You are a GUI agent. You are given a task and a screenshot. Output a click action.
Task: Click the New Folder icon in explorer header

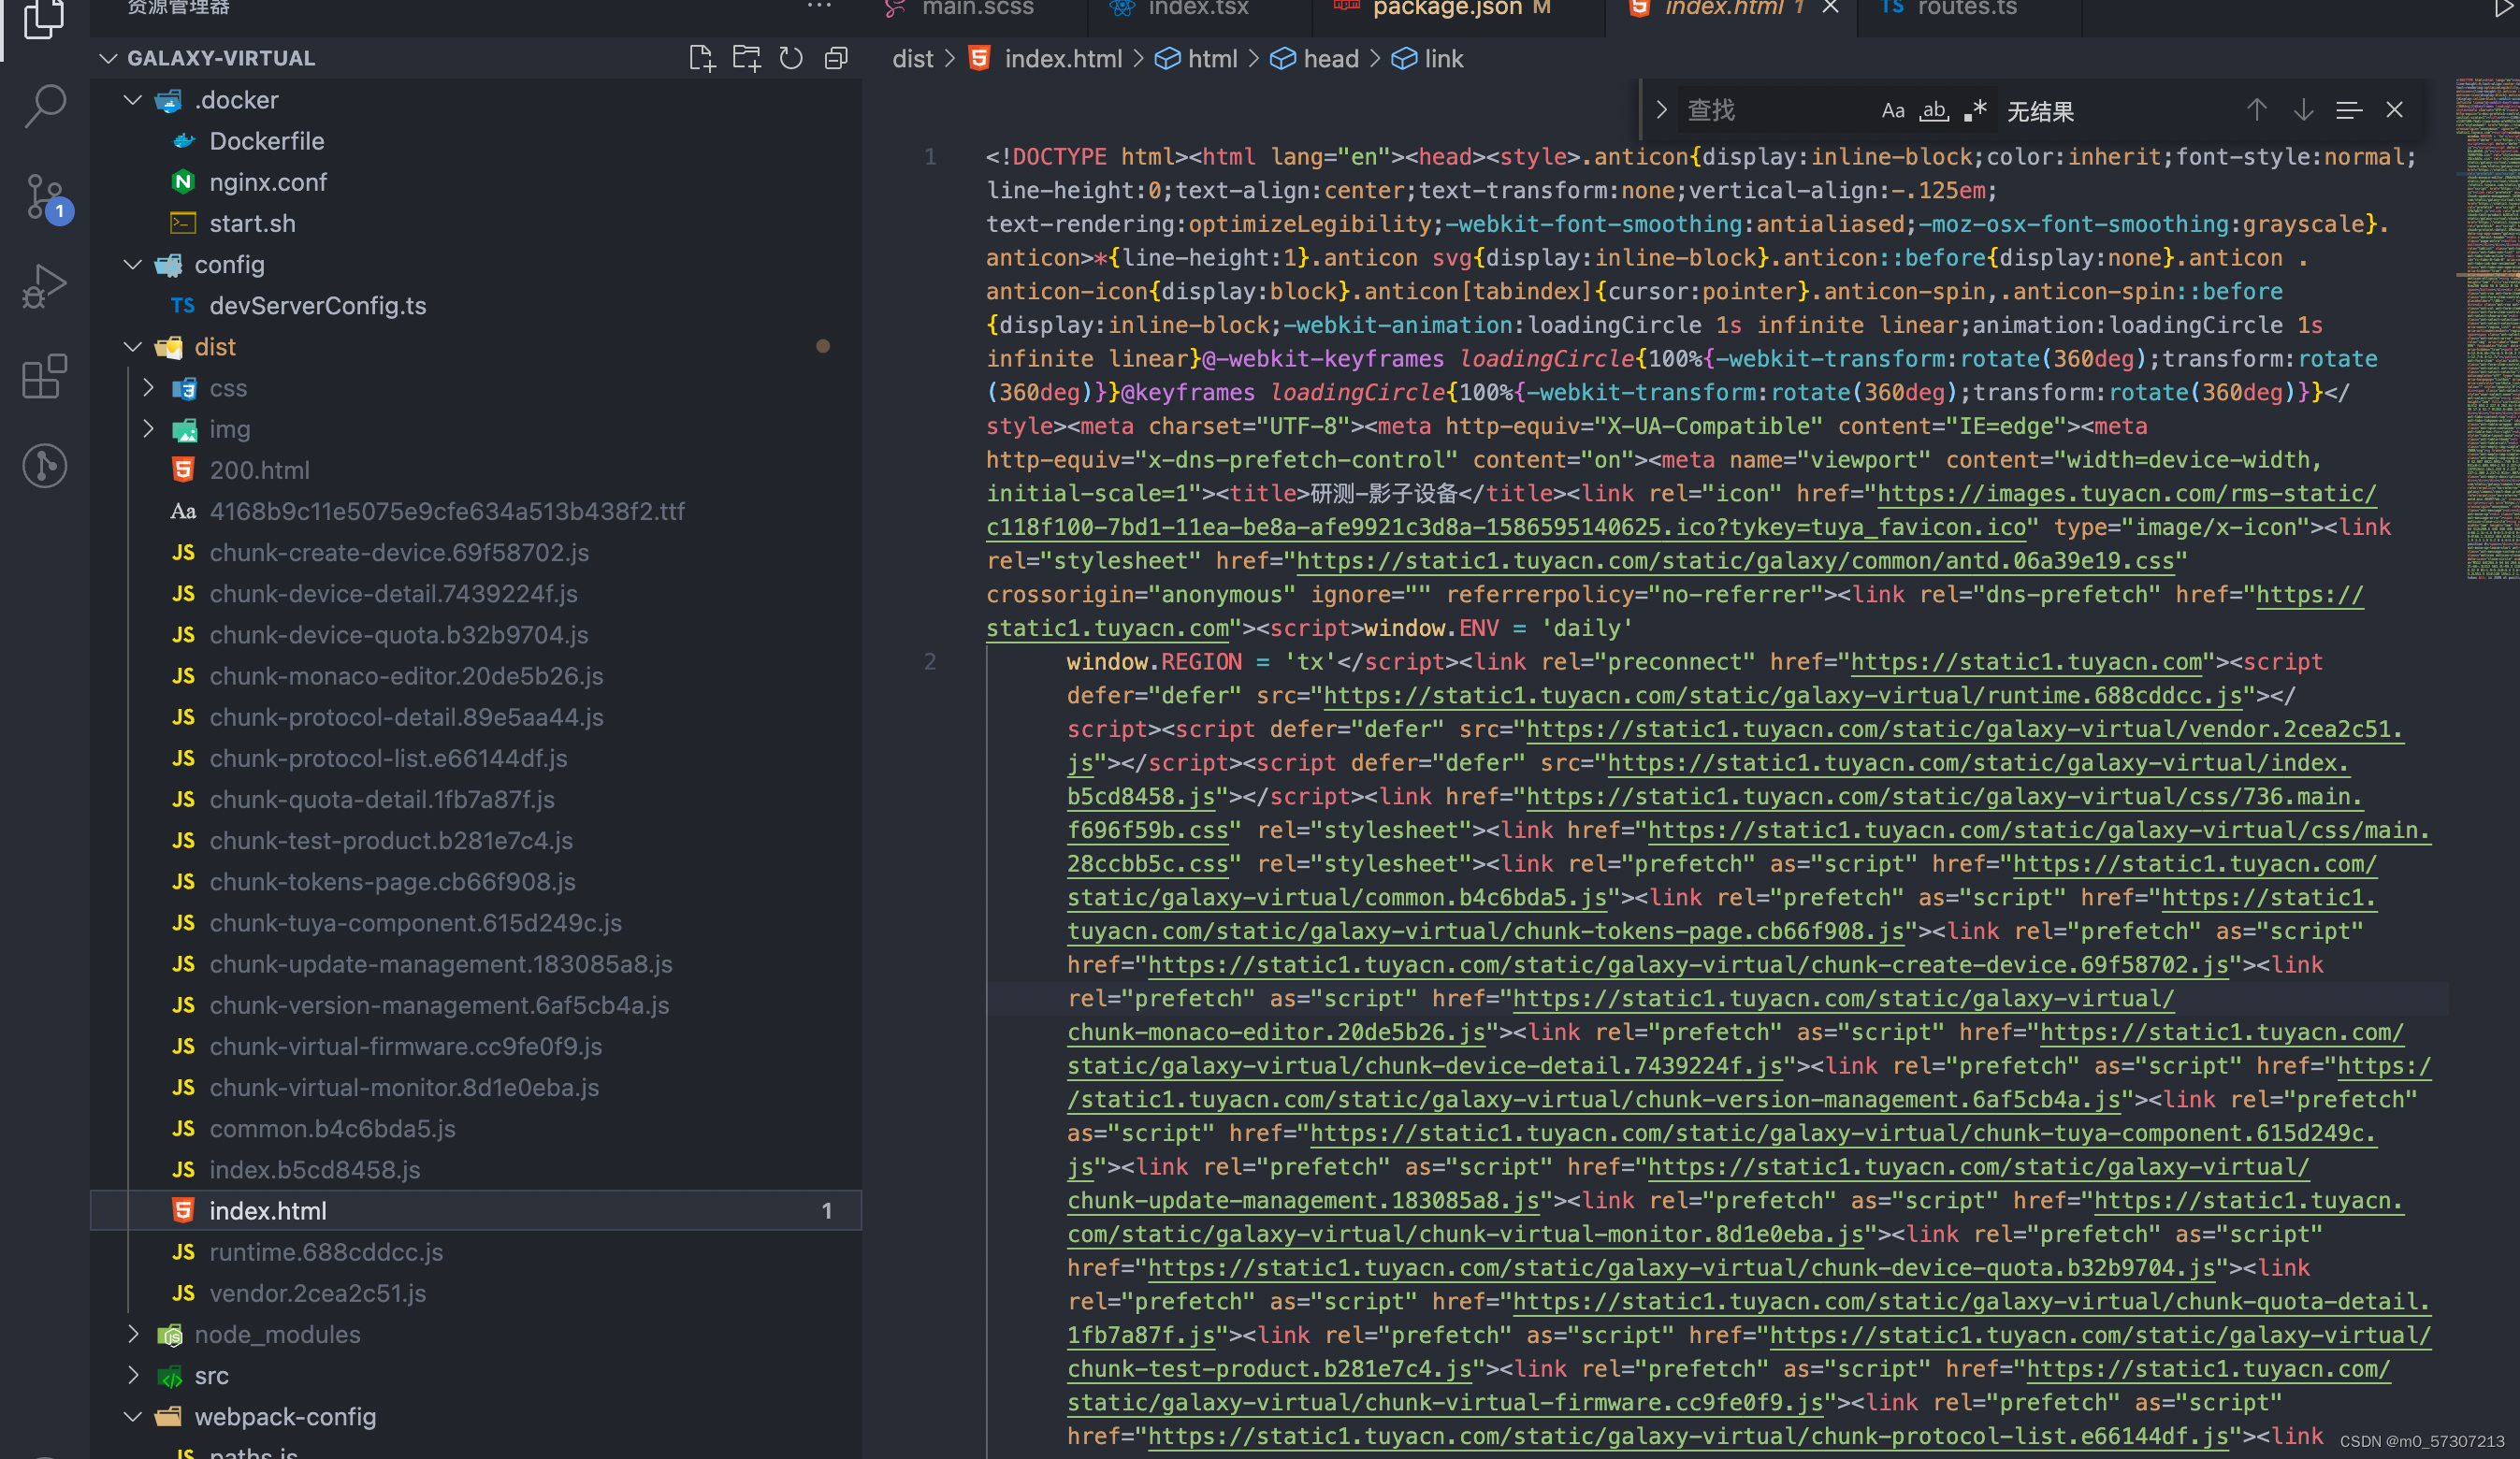(x=746, y=58)
